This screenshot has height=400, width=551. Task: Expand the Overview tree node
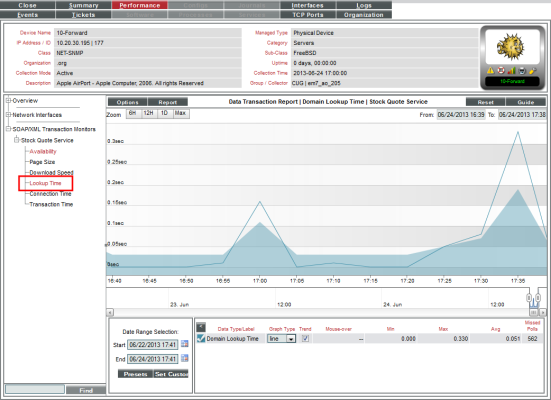click(8, 101)
